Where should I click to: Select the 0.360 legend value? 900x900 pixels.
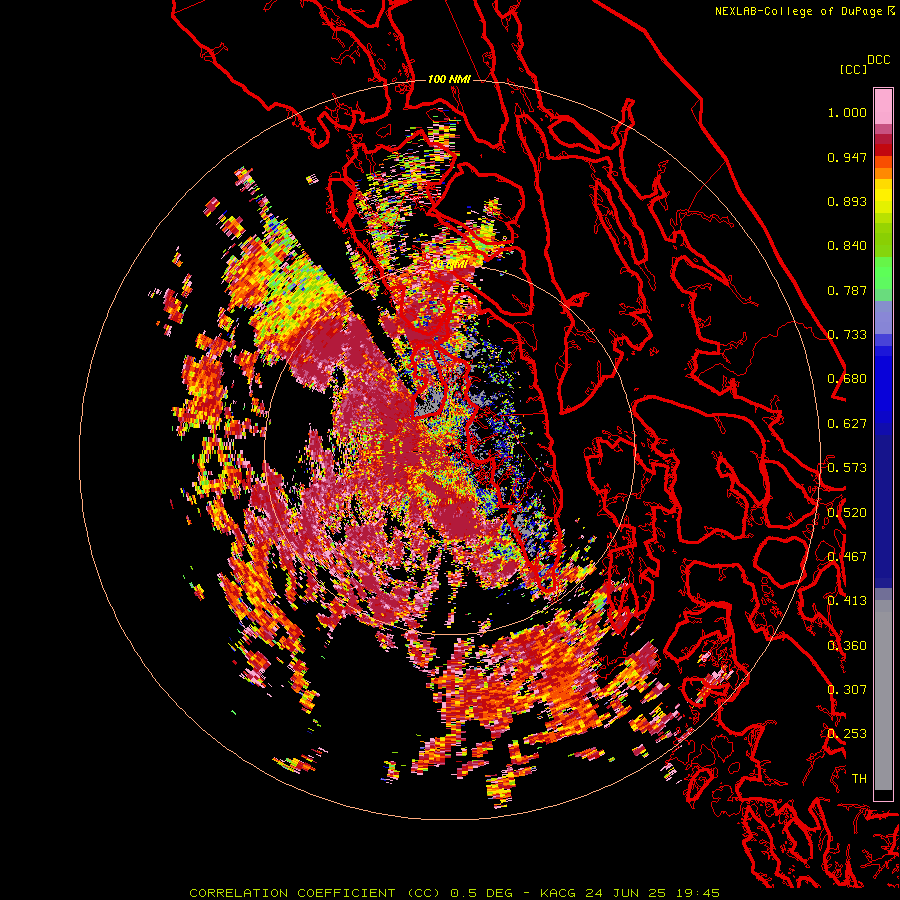click(x=847, y=645)
